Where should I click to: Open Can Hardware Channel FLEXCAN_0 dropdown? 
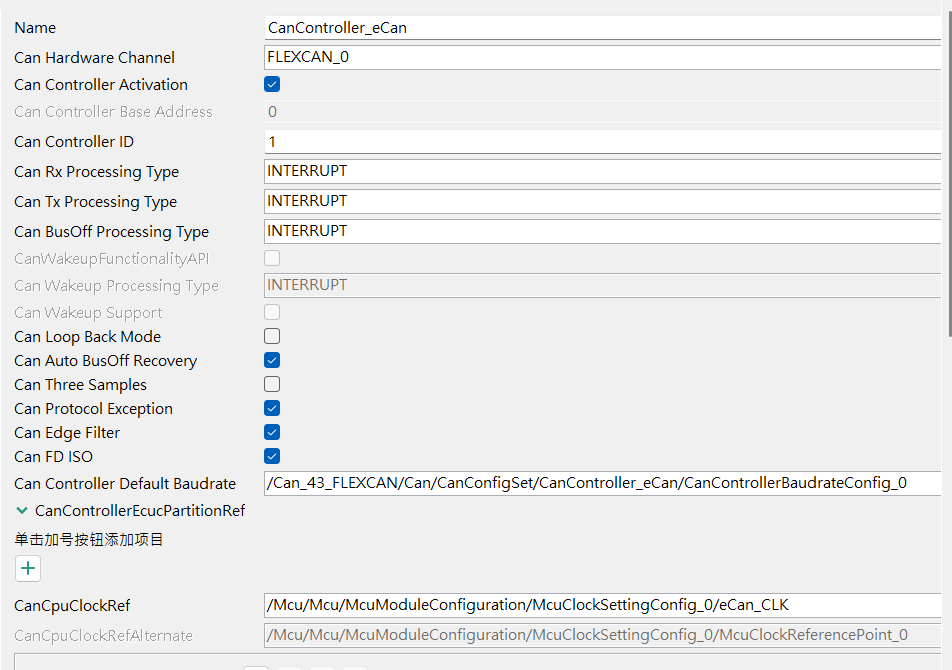tap(602, 57)
